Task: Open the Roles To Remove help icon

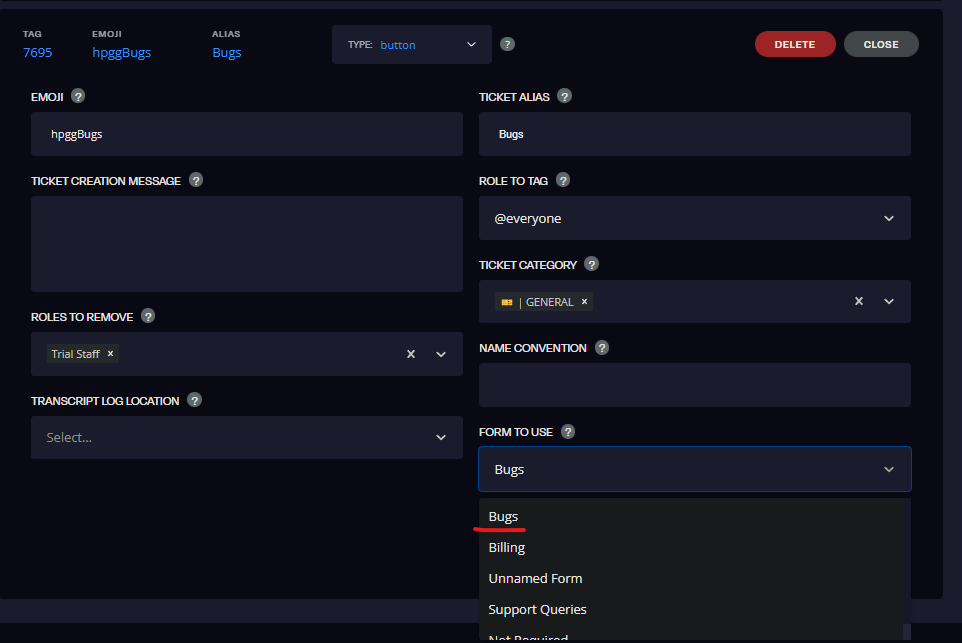Action: (148, 316)
